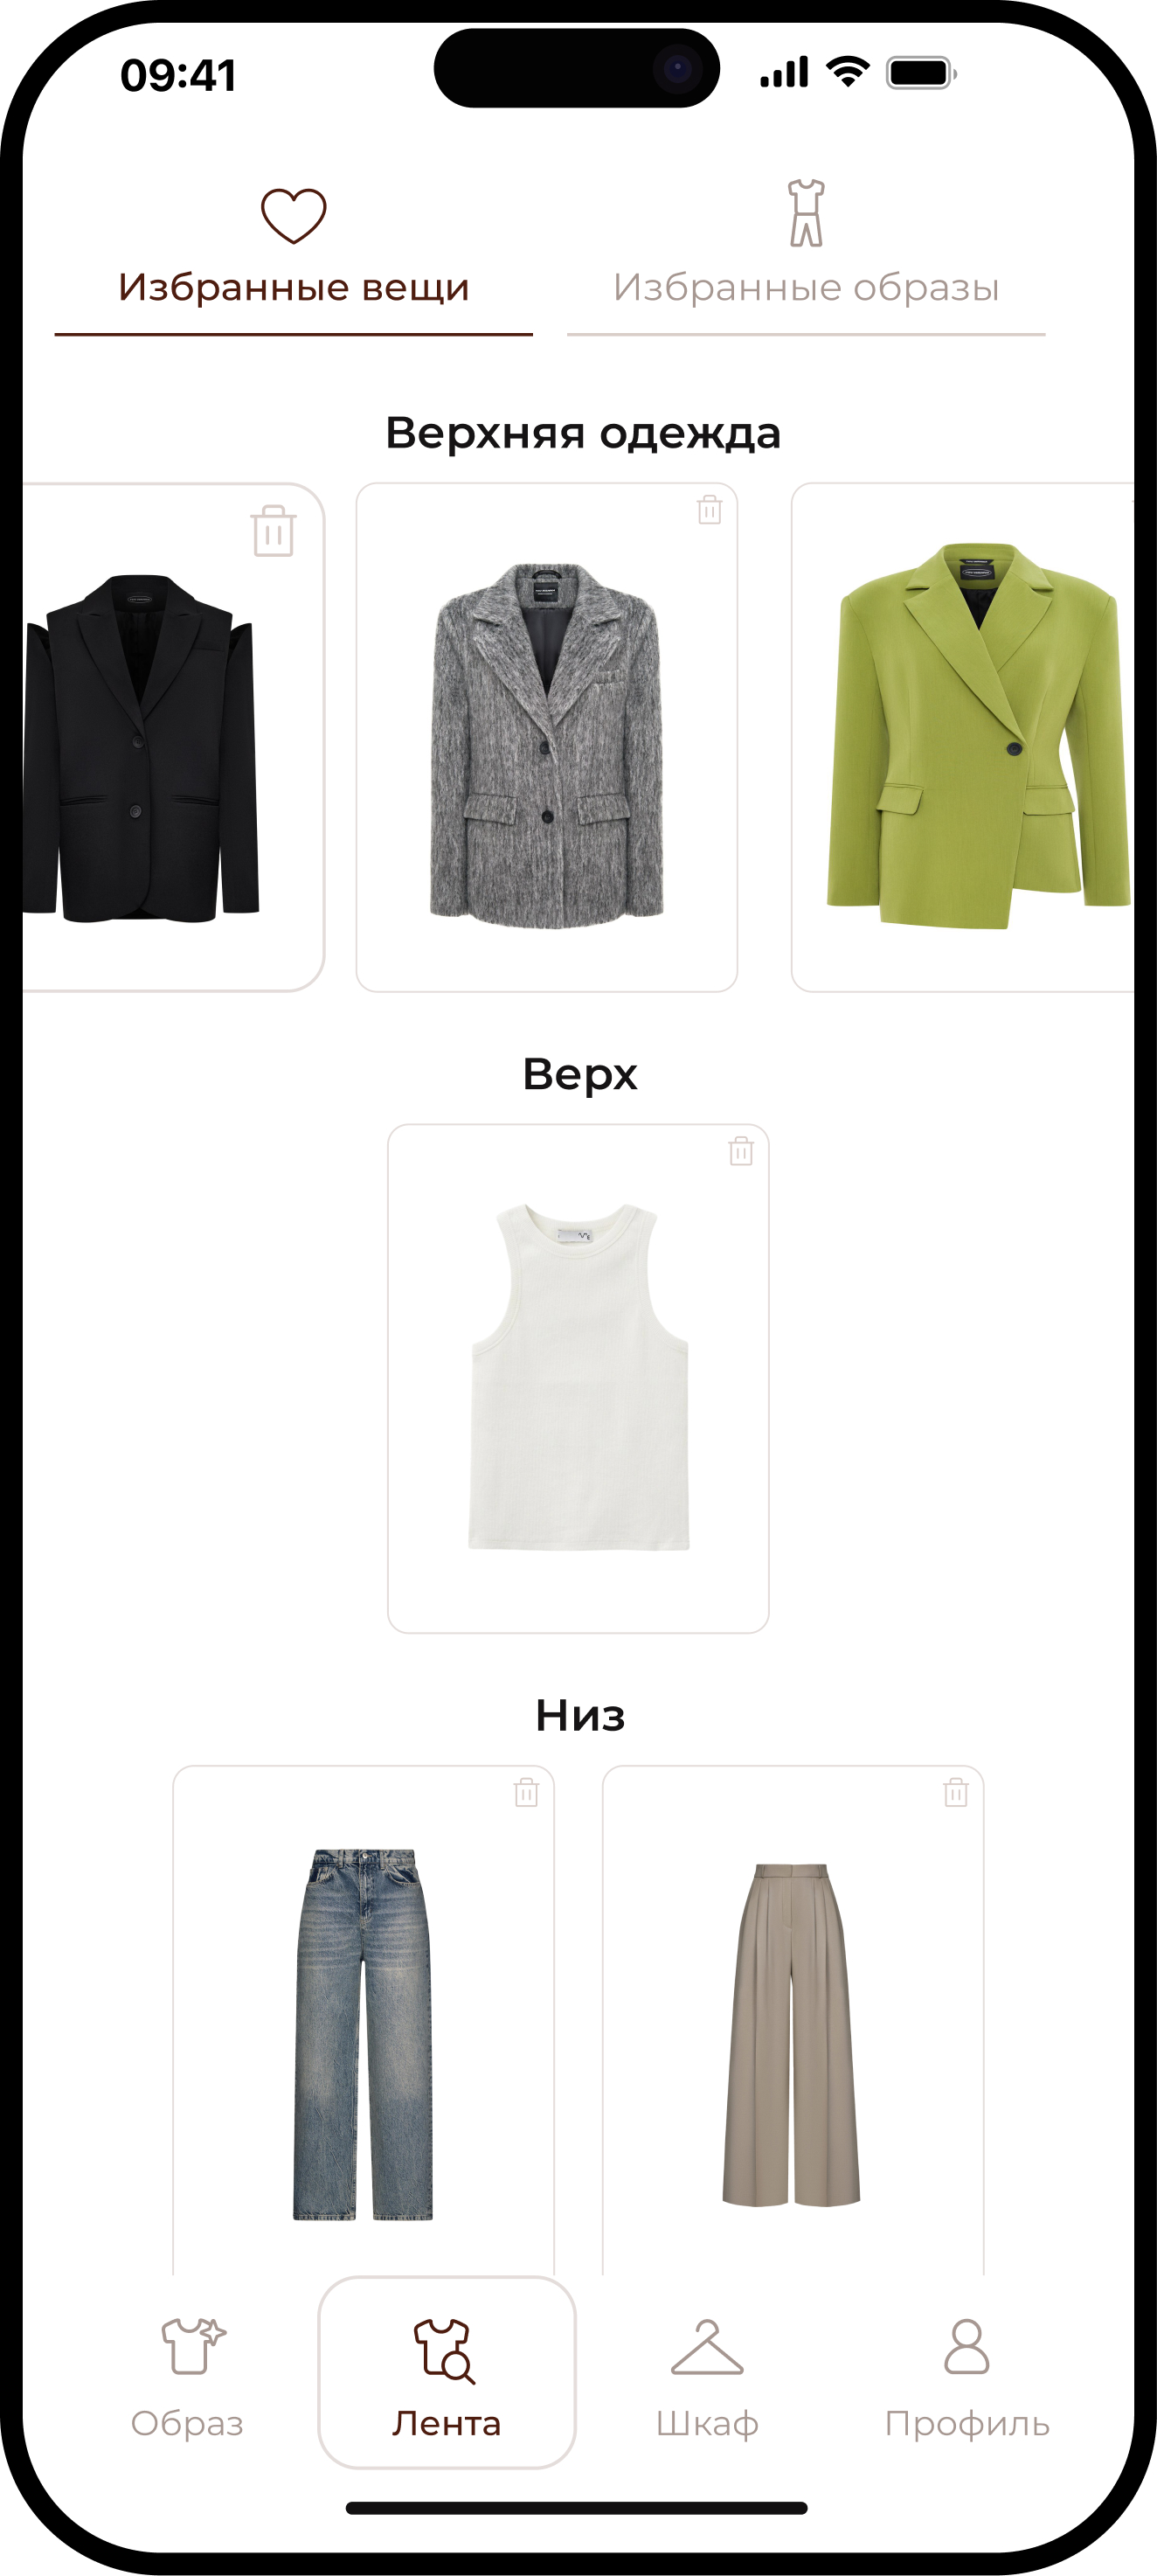The image size is (1157, 2576).
Task: Remove the gray wool jacket via trash icon
Action: tap(709, 509)
